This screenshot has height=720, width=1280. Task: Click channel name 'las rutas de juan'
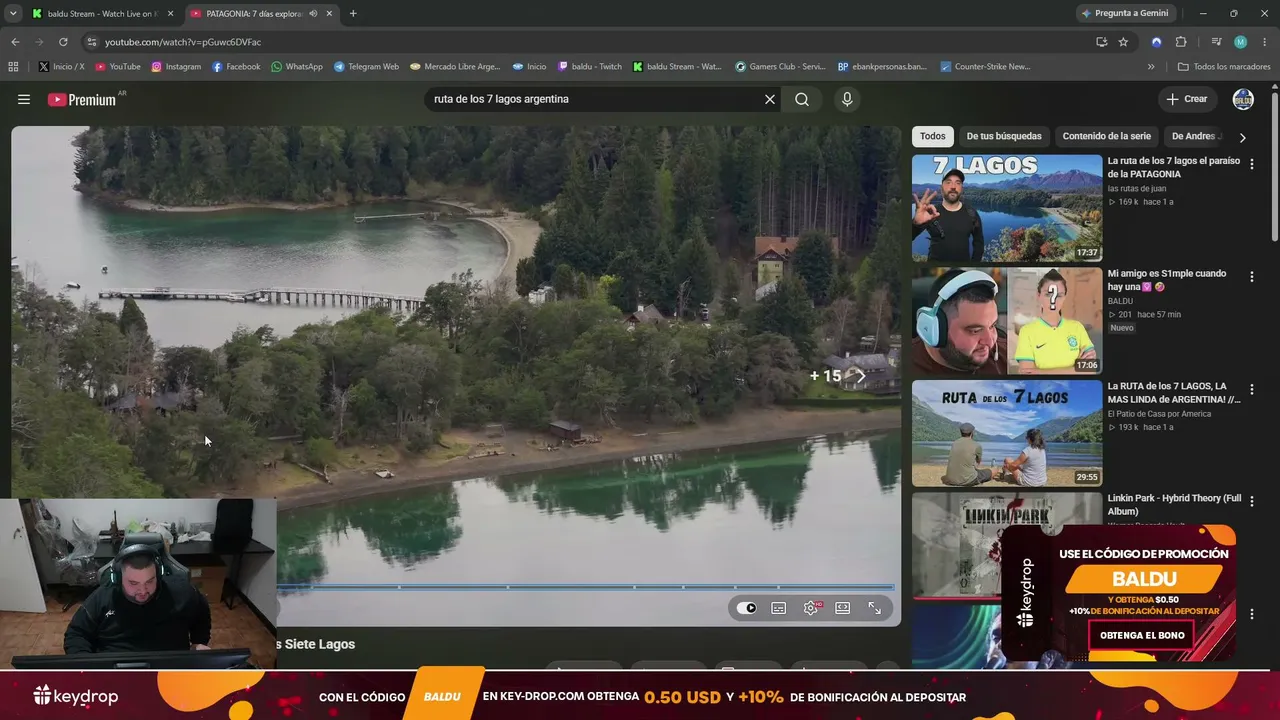1136,188
